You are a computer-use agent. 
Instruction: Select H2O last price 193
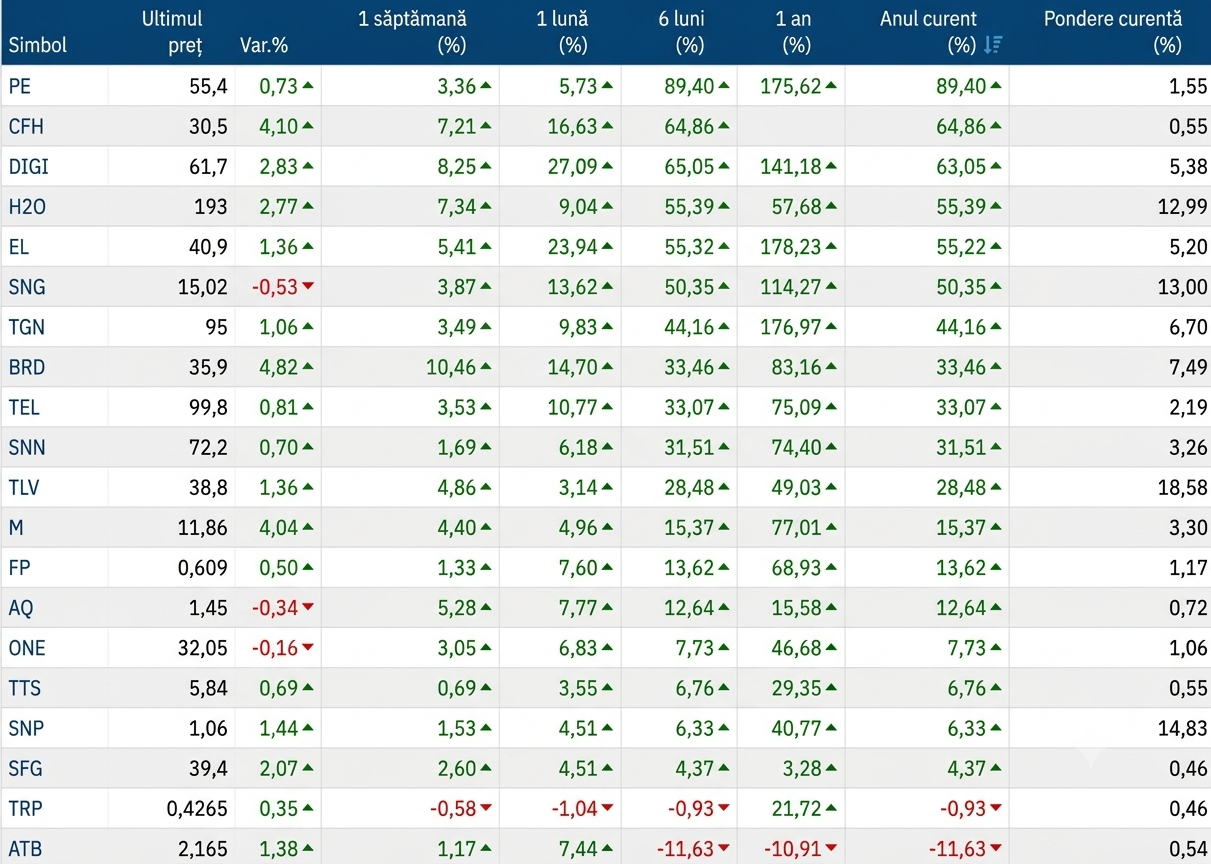click(210, 207)
